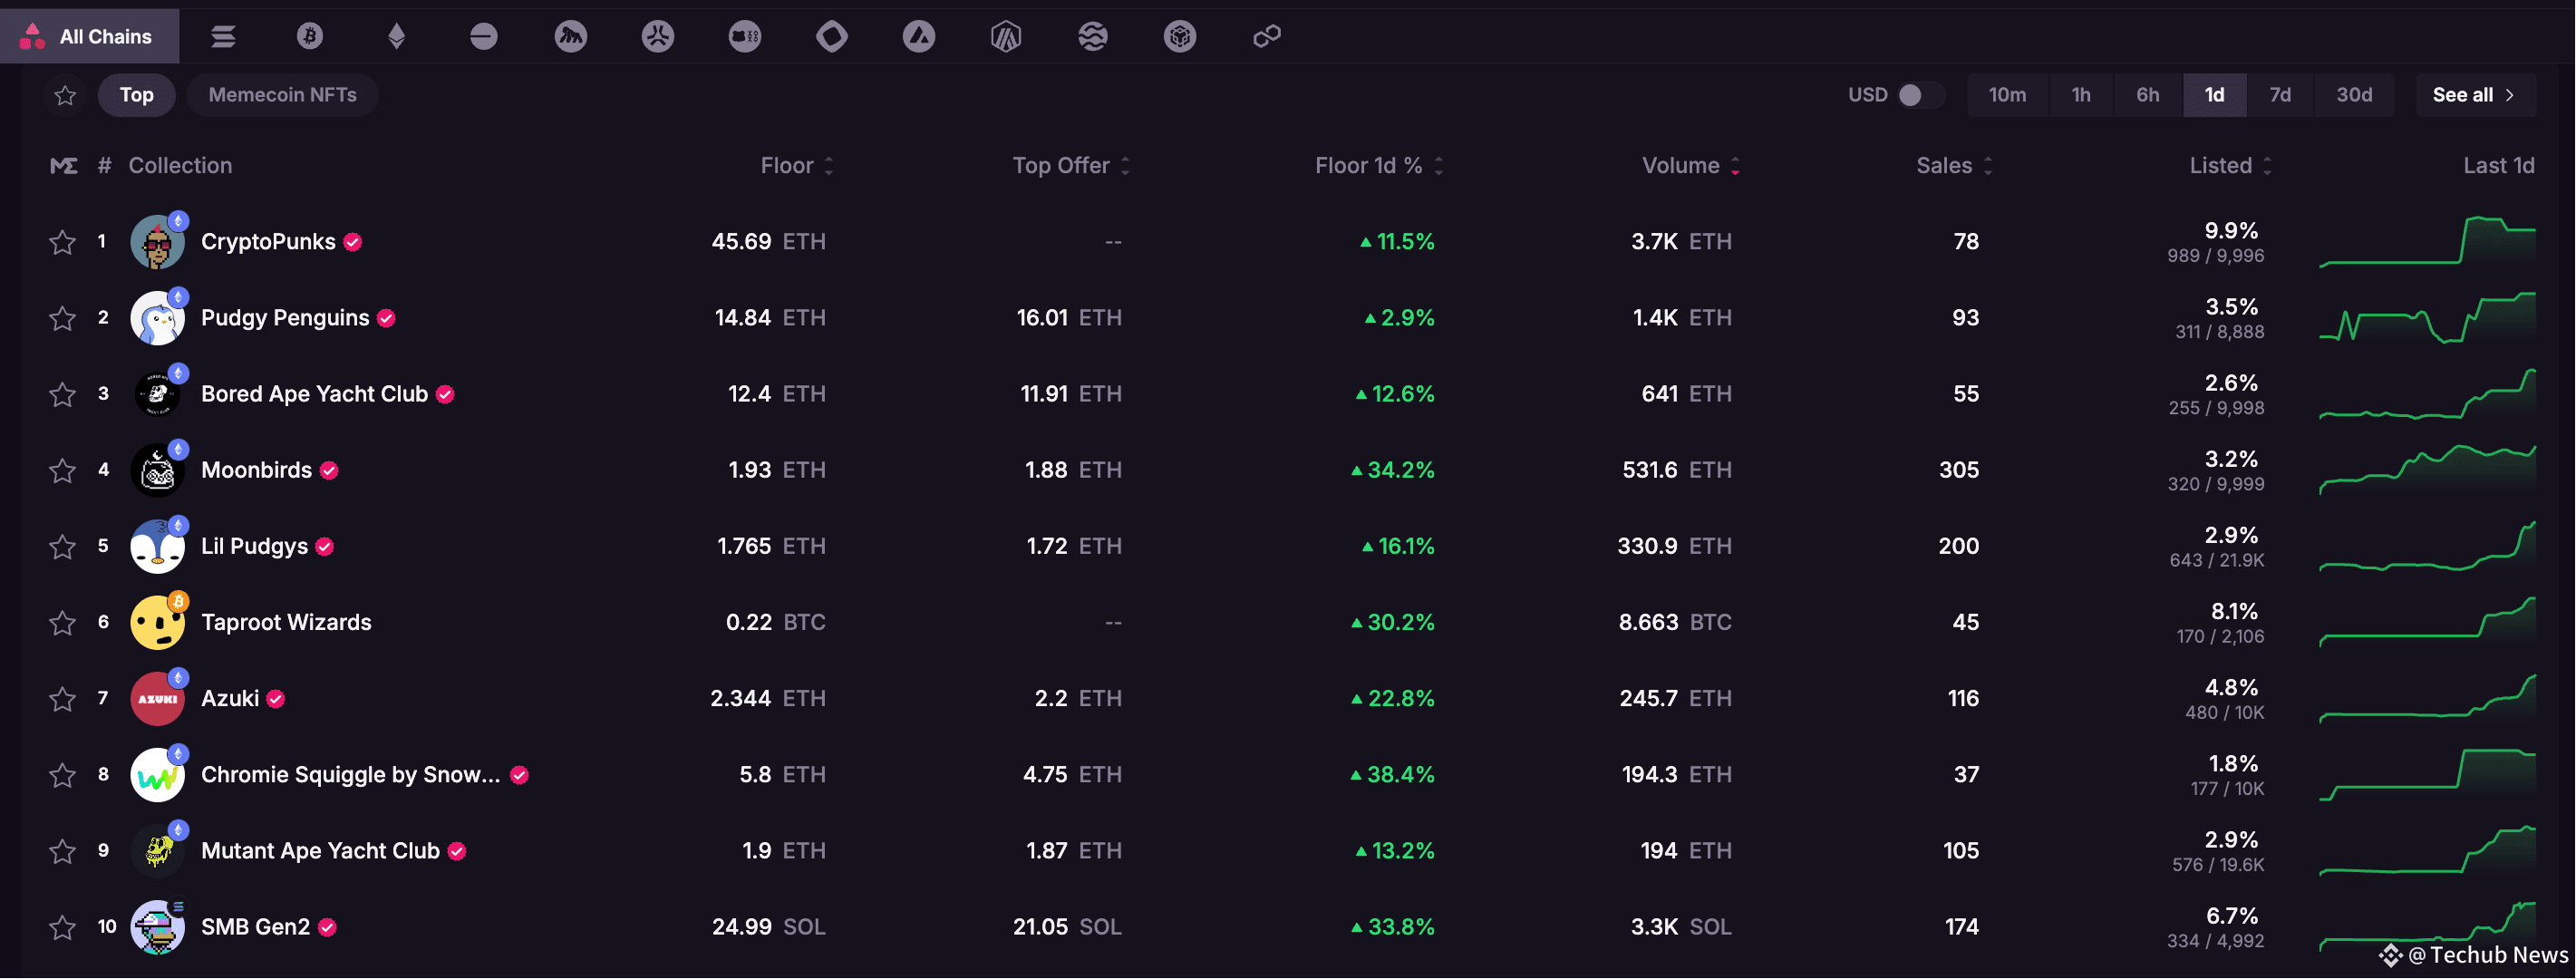Click the Mutant Ape Yacht Club avatar

coord(158,851)
